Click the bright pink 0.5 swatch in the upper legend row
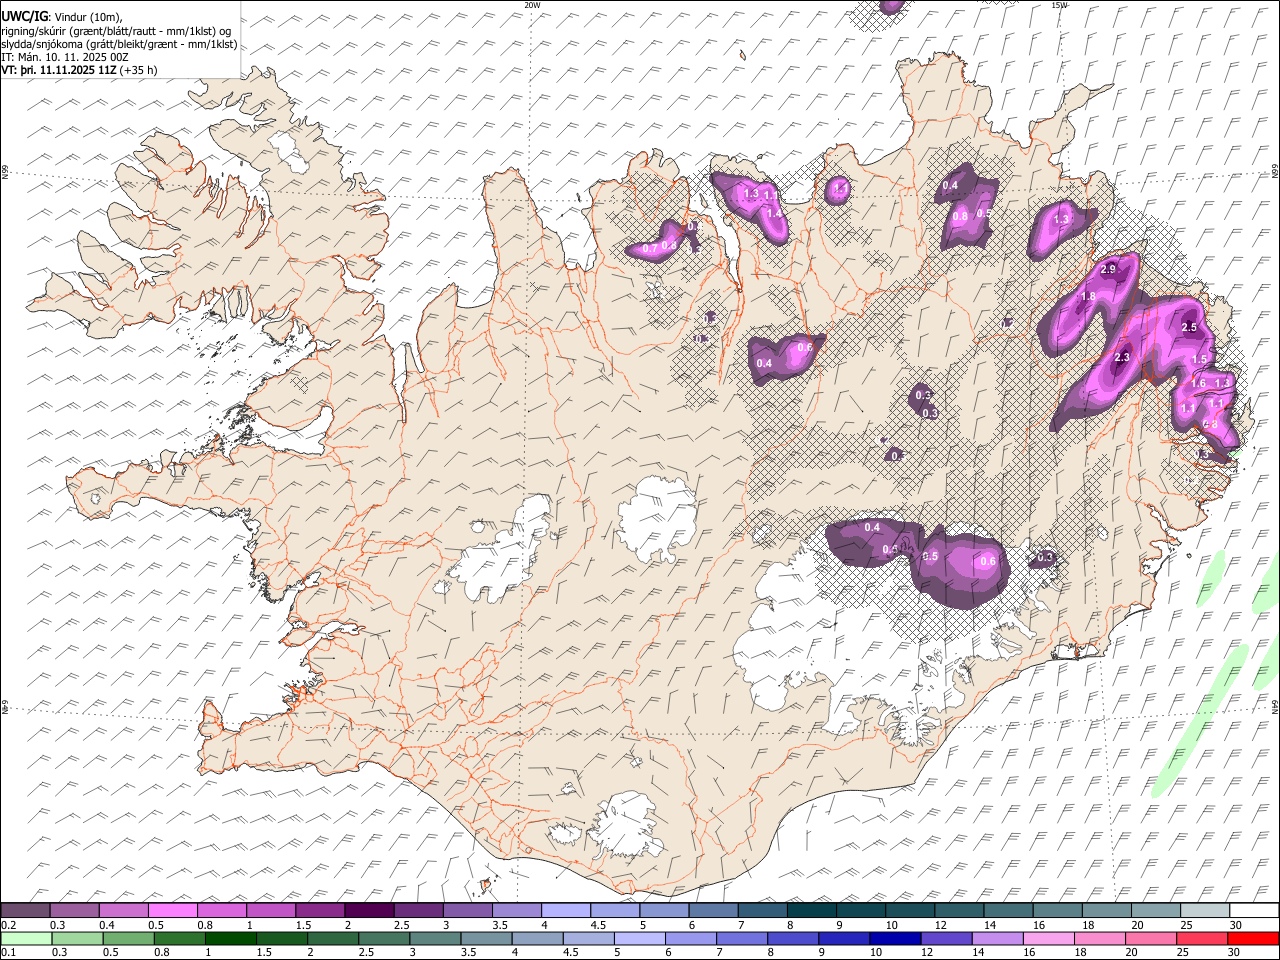 [172, 911]
